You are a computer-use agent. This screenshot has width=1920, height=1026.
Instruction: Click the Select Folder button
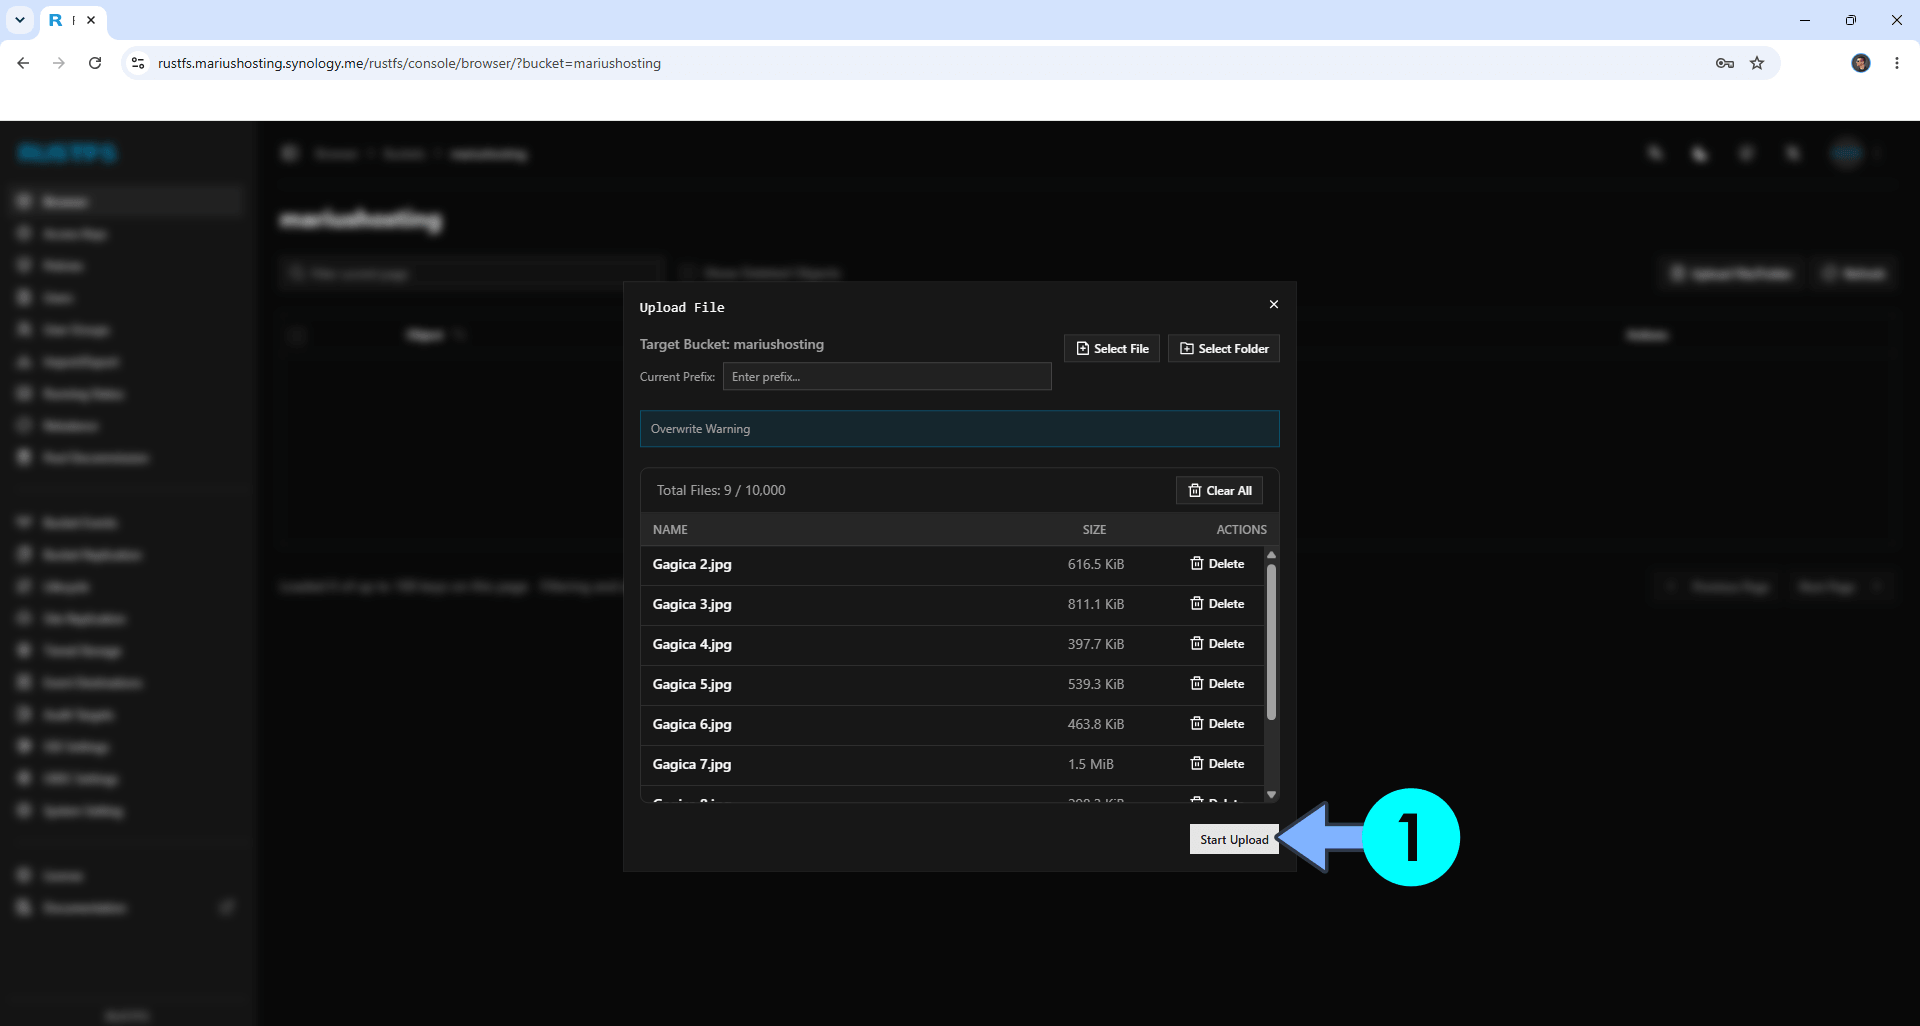point(1224,348)
